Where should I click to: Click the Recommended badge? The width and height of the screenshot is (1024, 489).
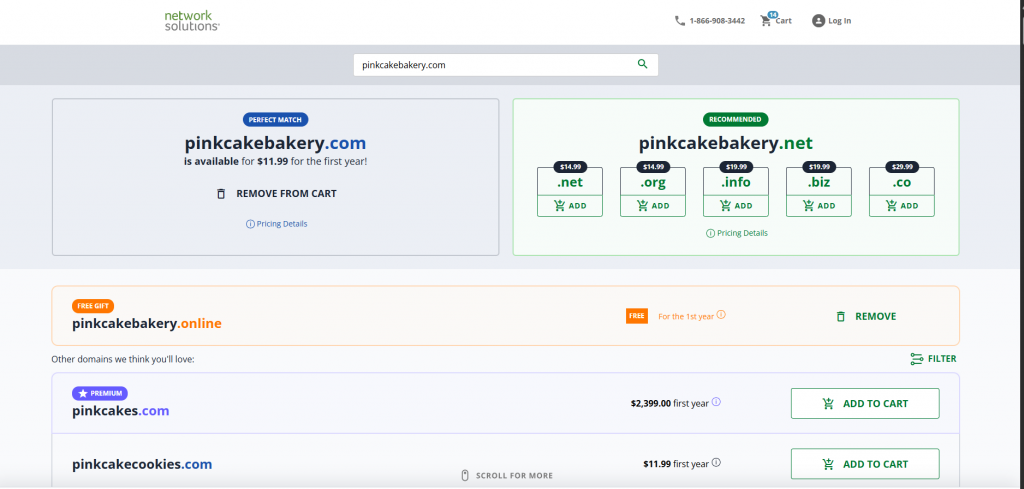point(735,119)
